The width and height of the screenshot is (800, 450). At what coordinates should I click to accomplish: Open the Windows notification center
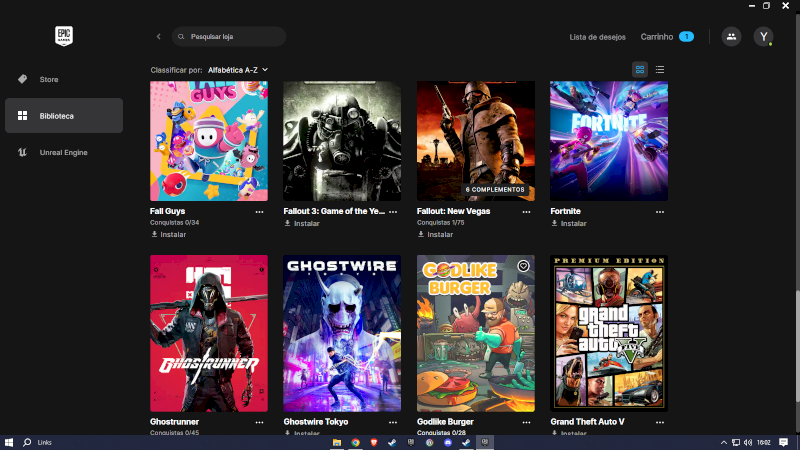[784, 442]
